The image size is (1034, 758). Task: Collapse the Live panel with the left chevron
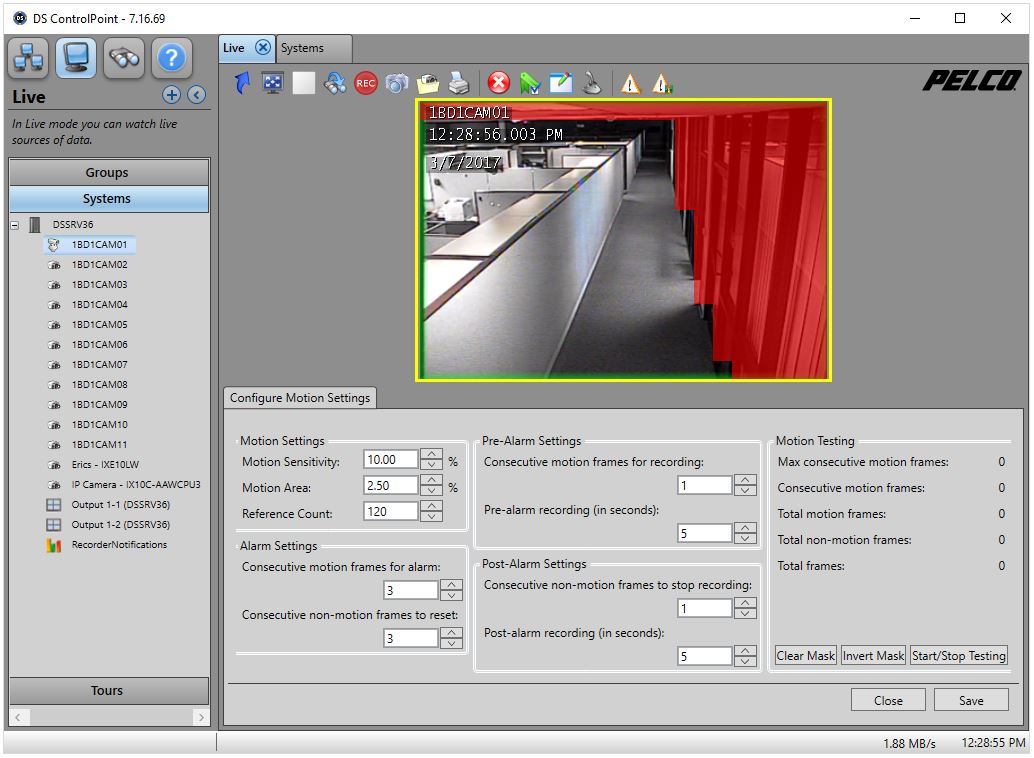[x=196, y=95]
